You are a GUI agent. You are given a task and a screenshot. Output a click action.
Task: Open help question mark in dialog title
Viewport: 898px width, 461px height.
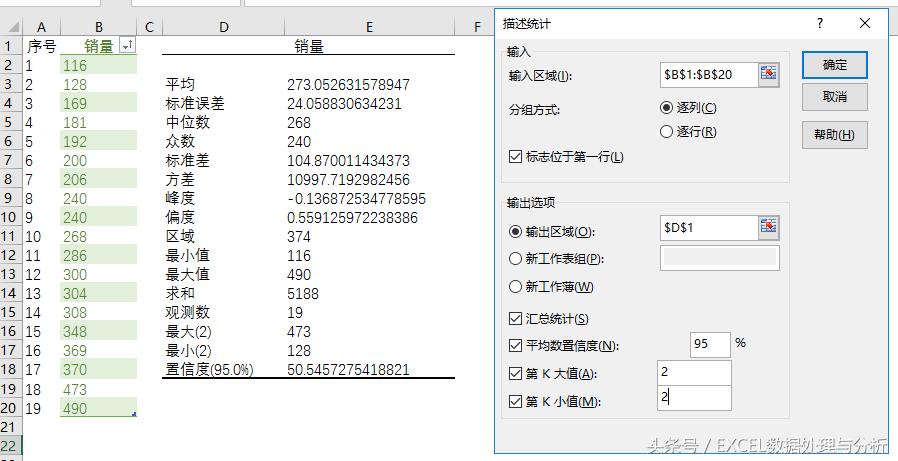(820, 23)
